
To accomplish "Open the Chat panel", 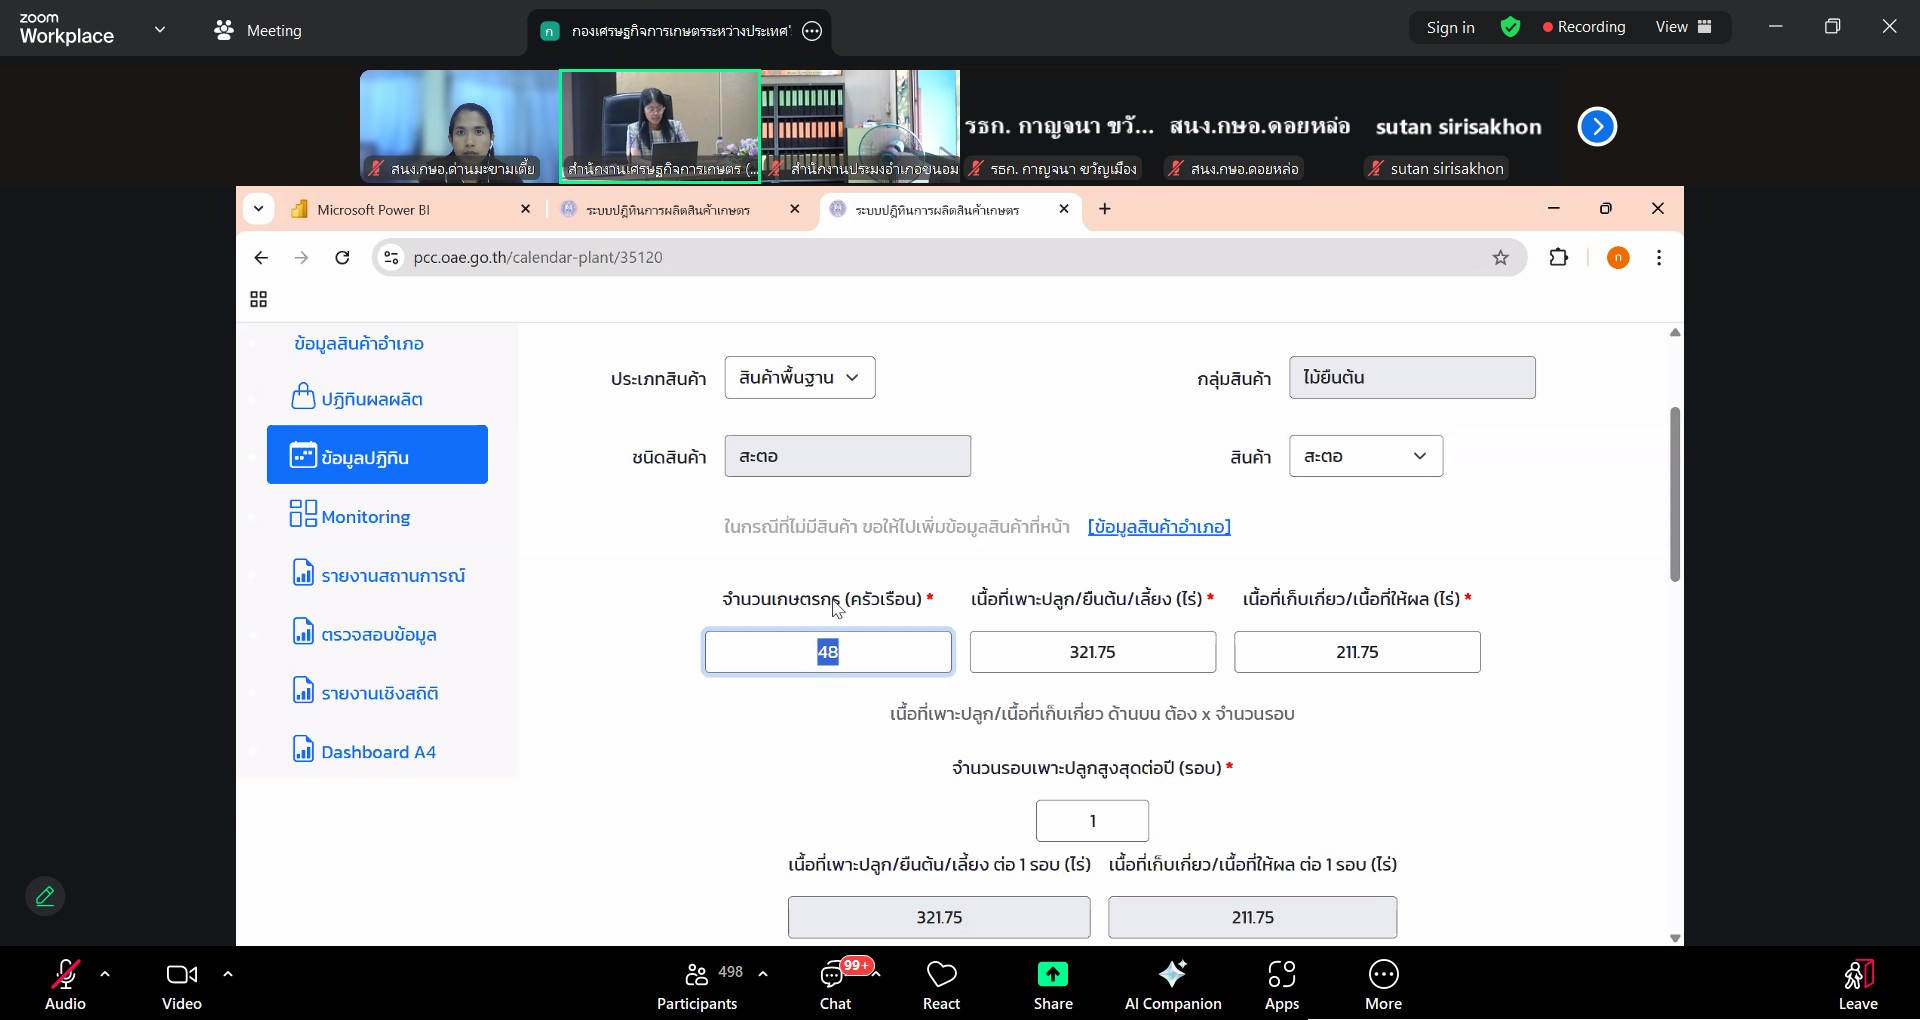I will (834, 985).
